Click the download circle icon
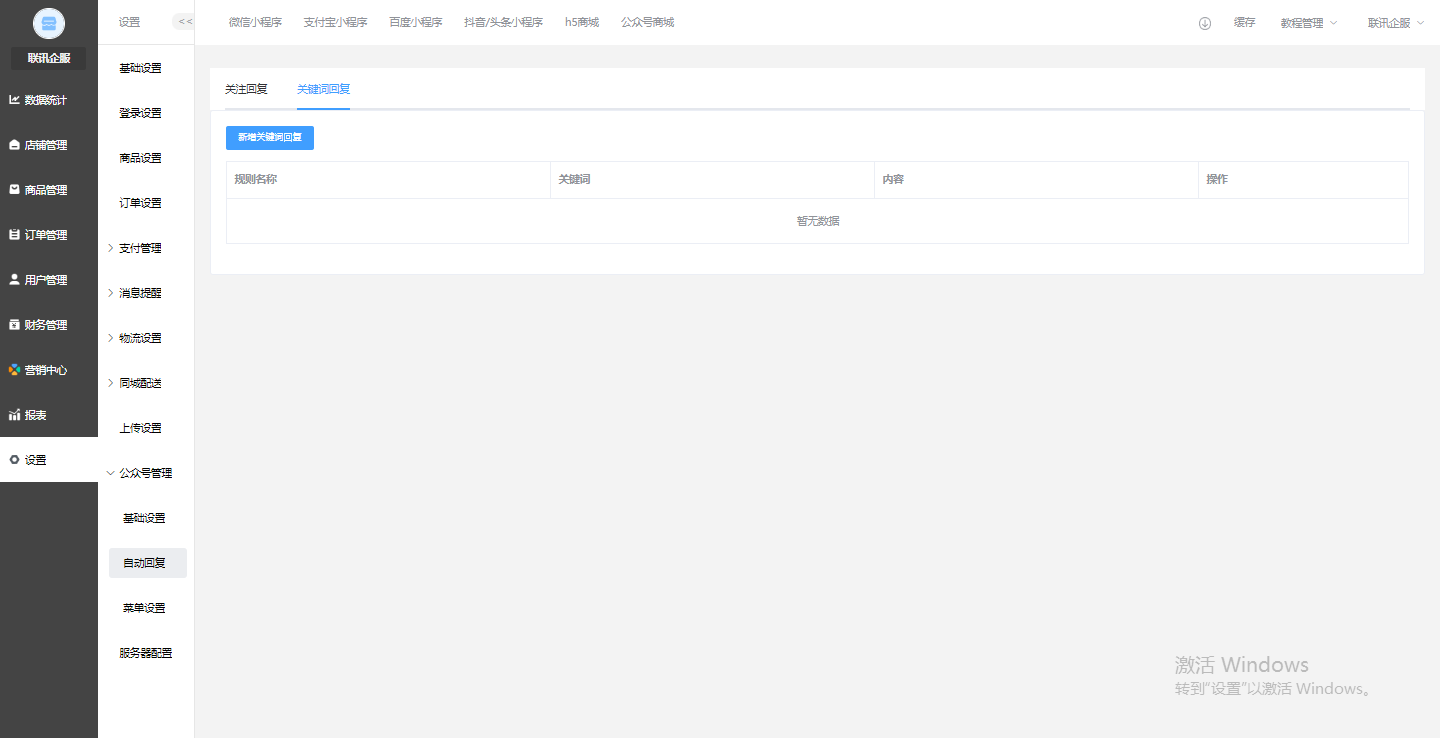The height and width of the screenshot is (738, 1440). pos(1205,23)
